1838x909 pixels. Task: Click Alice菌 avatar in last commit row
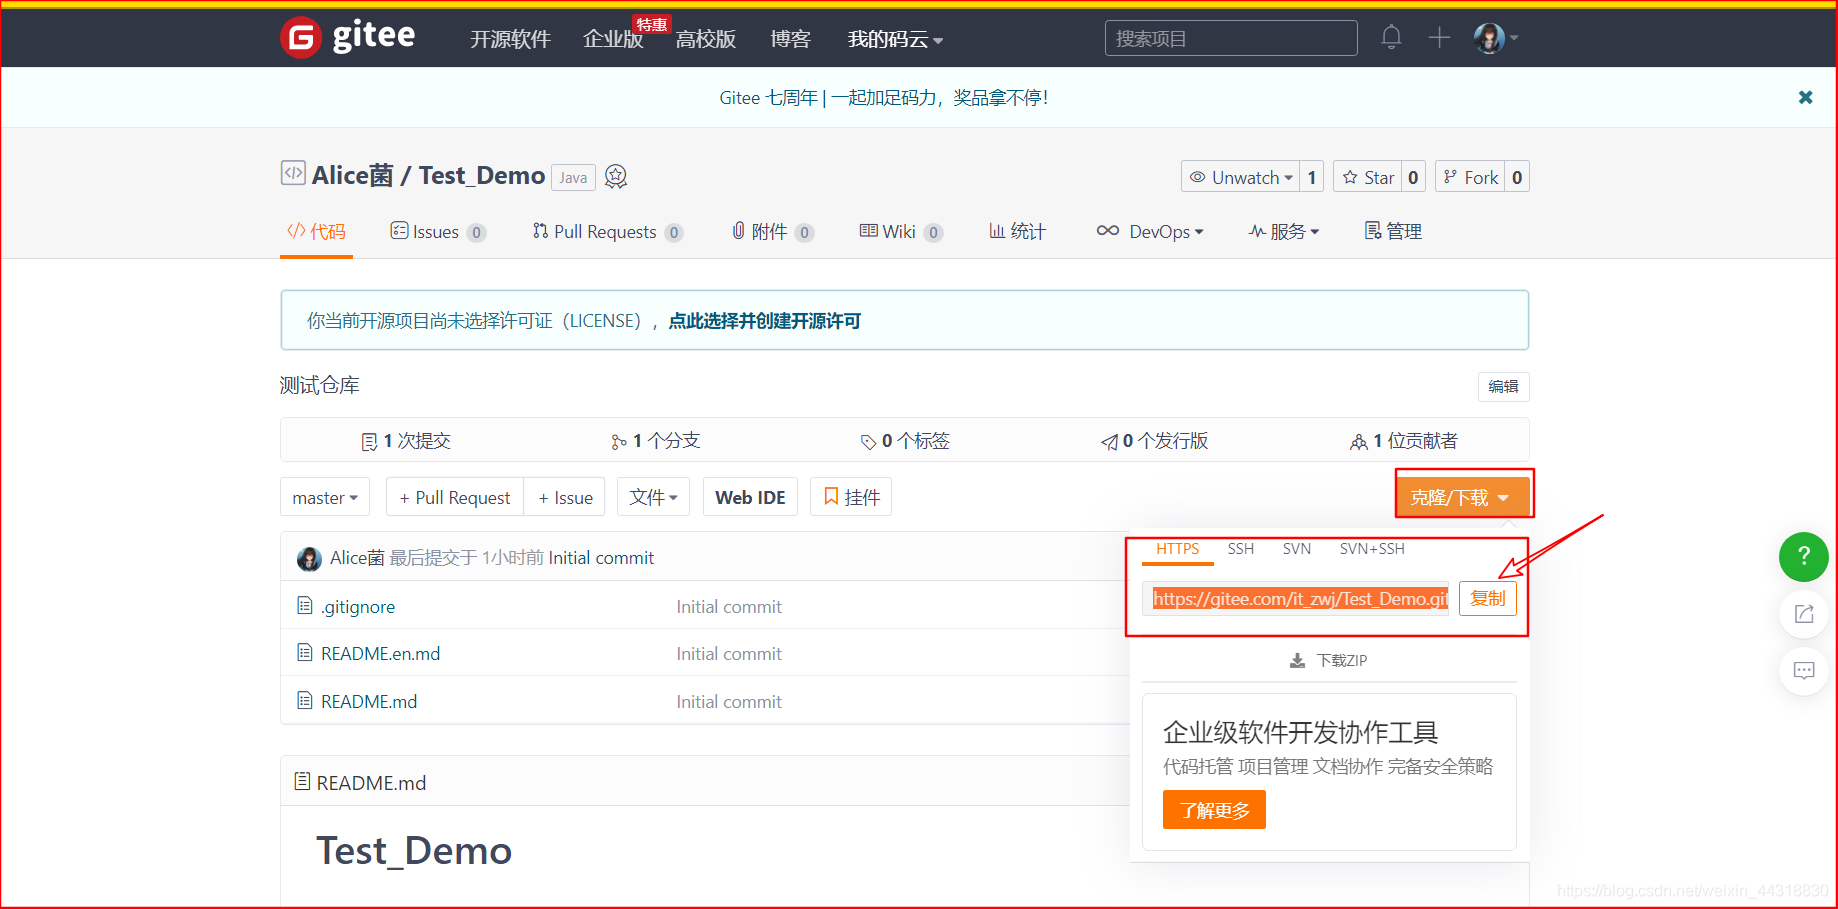pos(309,558)
